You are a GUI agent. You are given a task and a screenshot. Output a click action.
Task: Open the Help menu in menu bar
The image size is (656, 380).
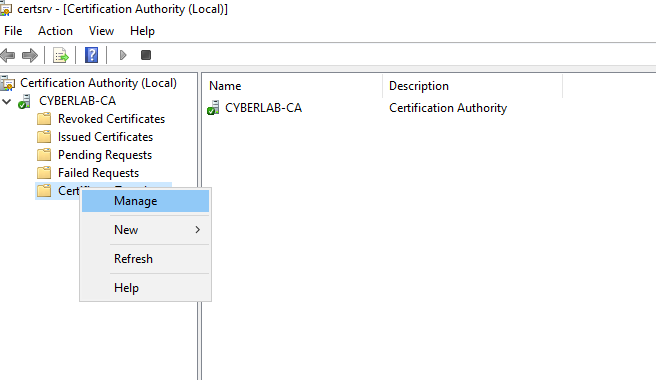click(142, 31)
